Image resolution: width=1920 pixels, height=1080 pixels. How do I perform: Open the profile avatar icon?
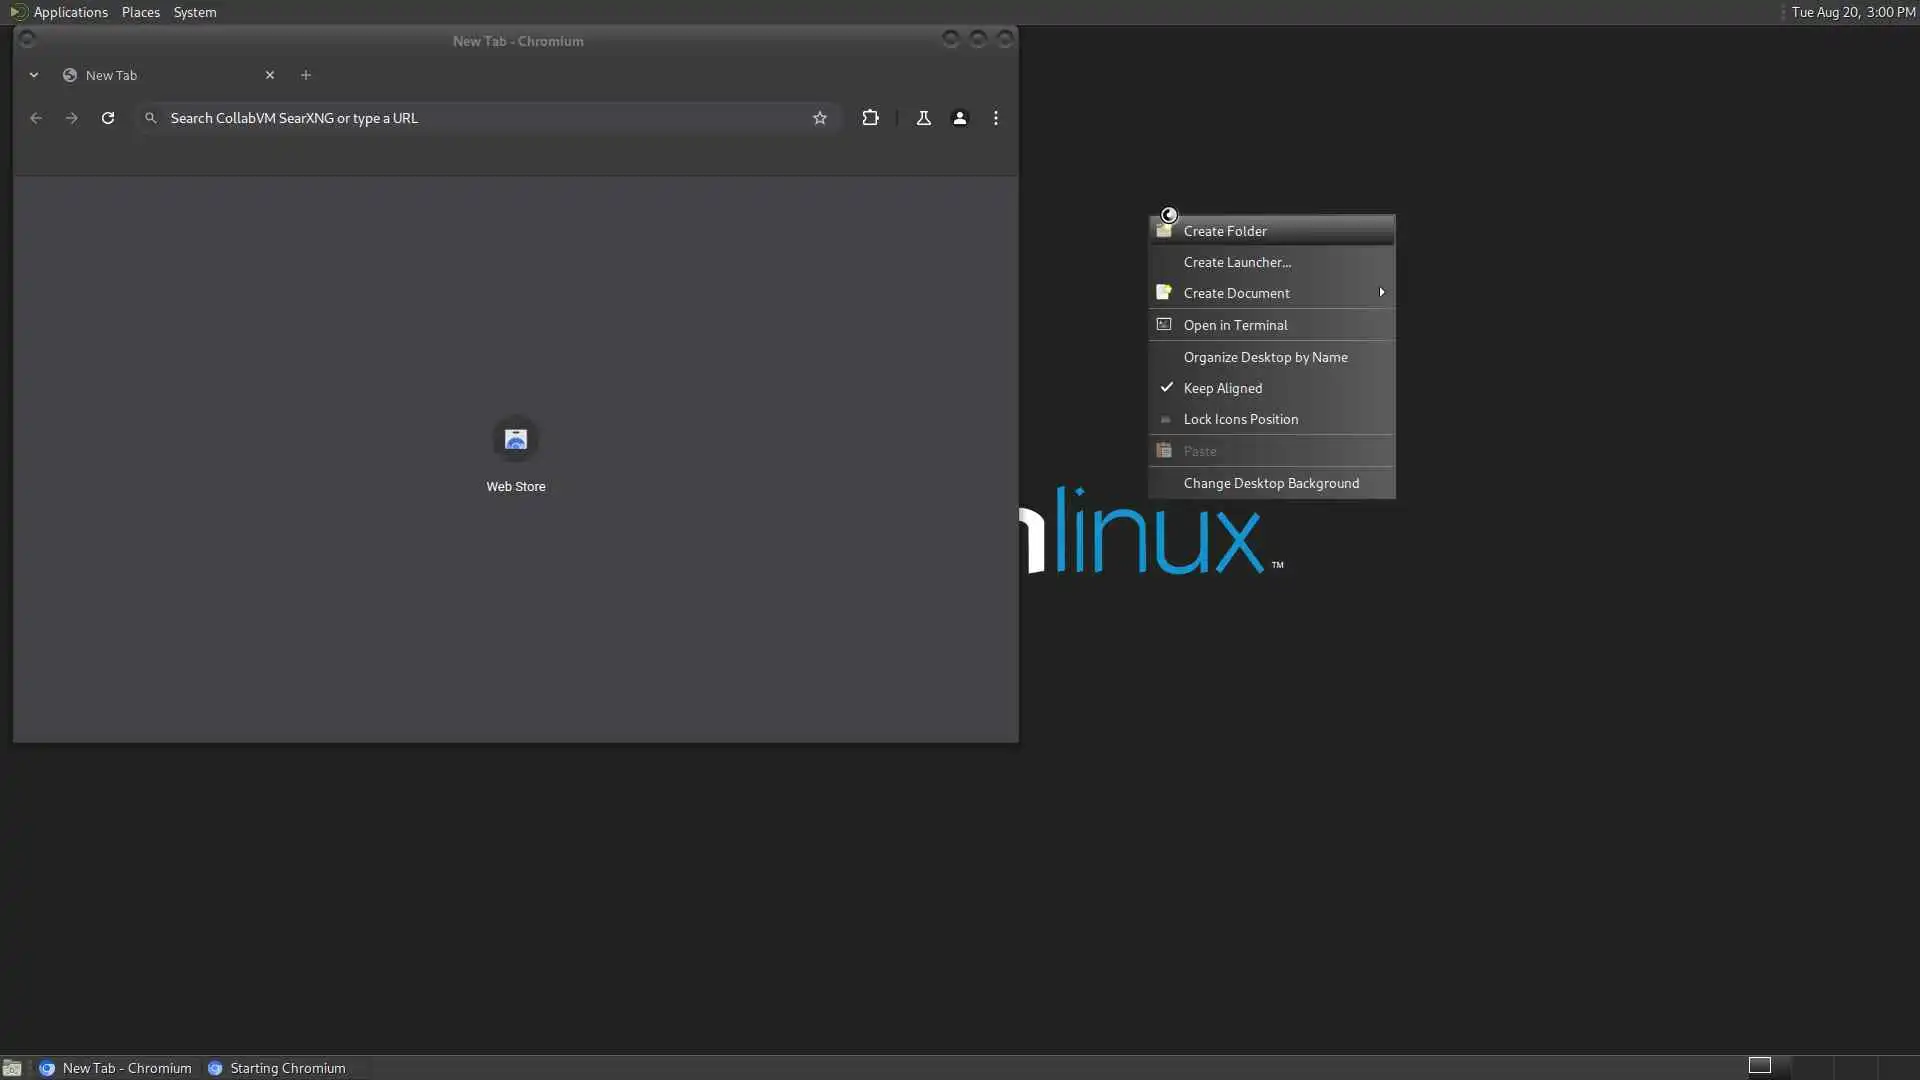959,118
